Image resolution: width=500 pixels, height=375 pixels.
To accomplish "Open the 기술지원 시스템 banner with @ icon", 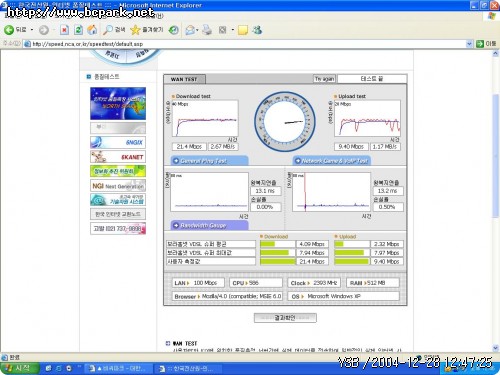I will tap(118, 200).
